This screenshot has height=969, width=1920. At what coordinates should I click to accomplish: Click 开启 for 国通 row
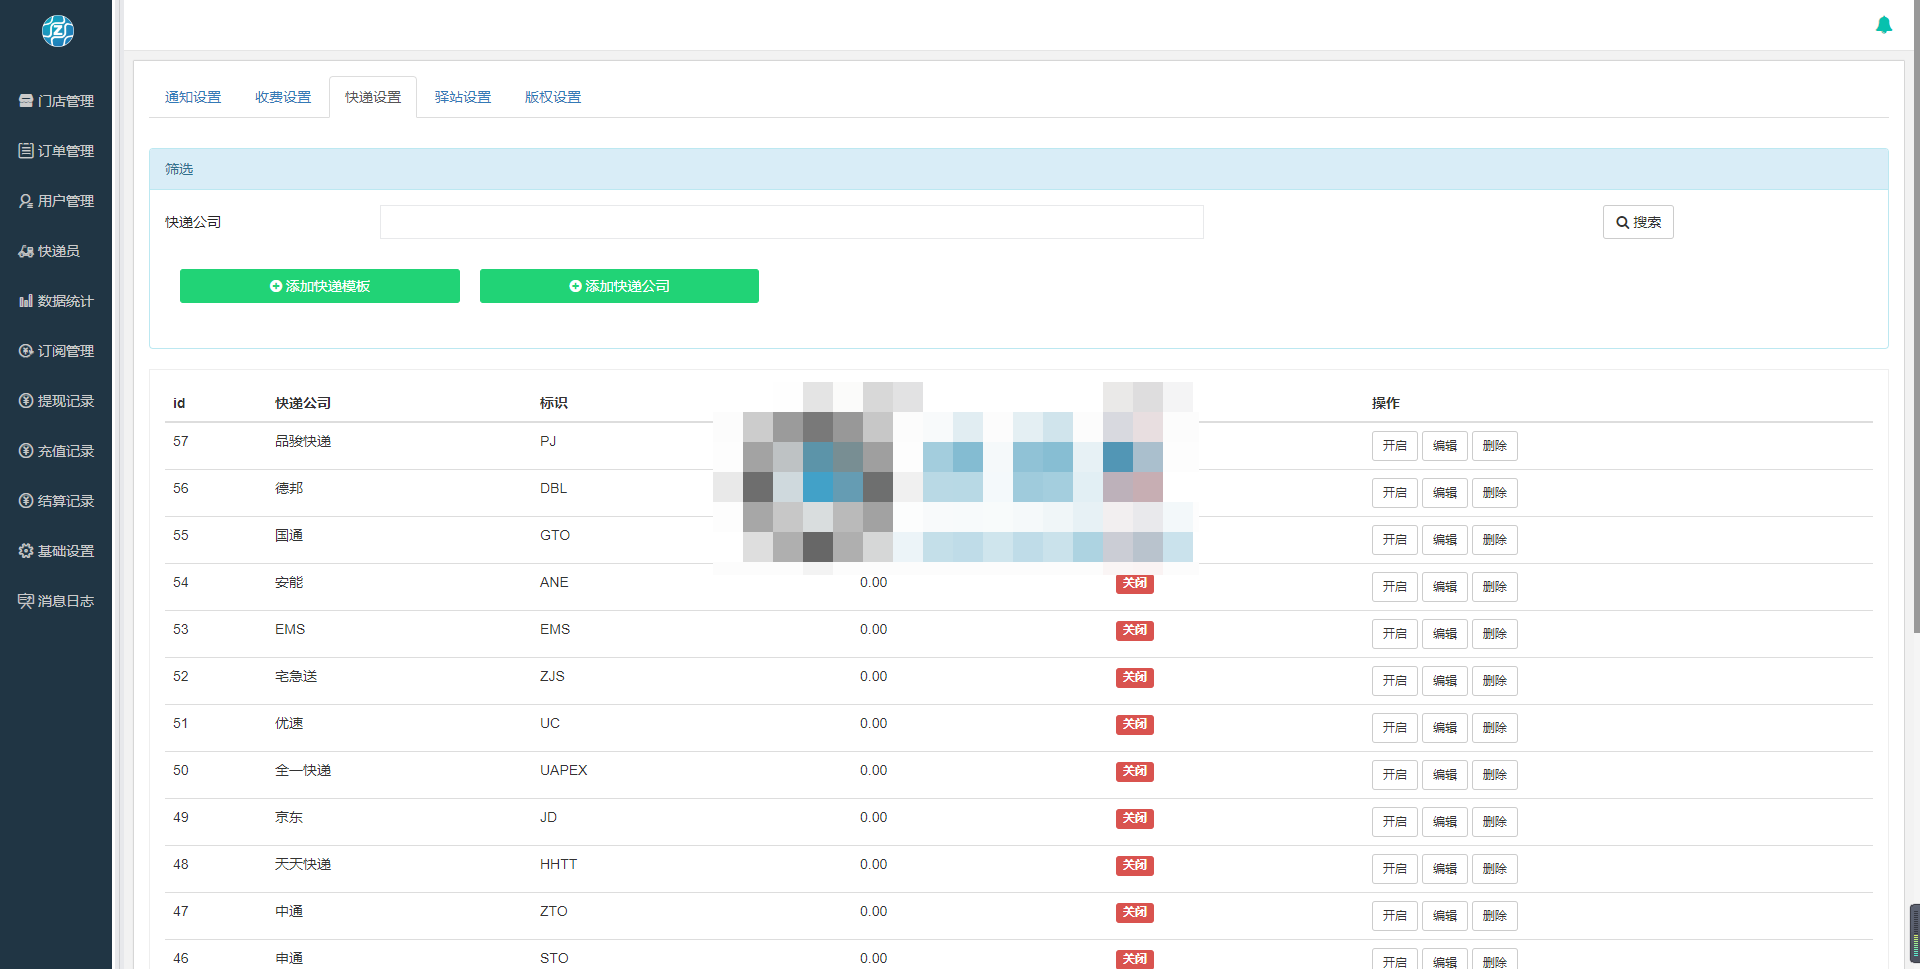click(x=1394, y=540)
